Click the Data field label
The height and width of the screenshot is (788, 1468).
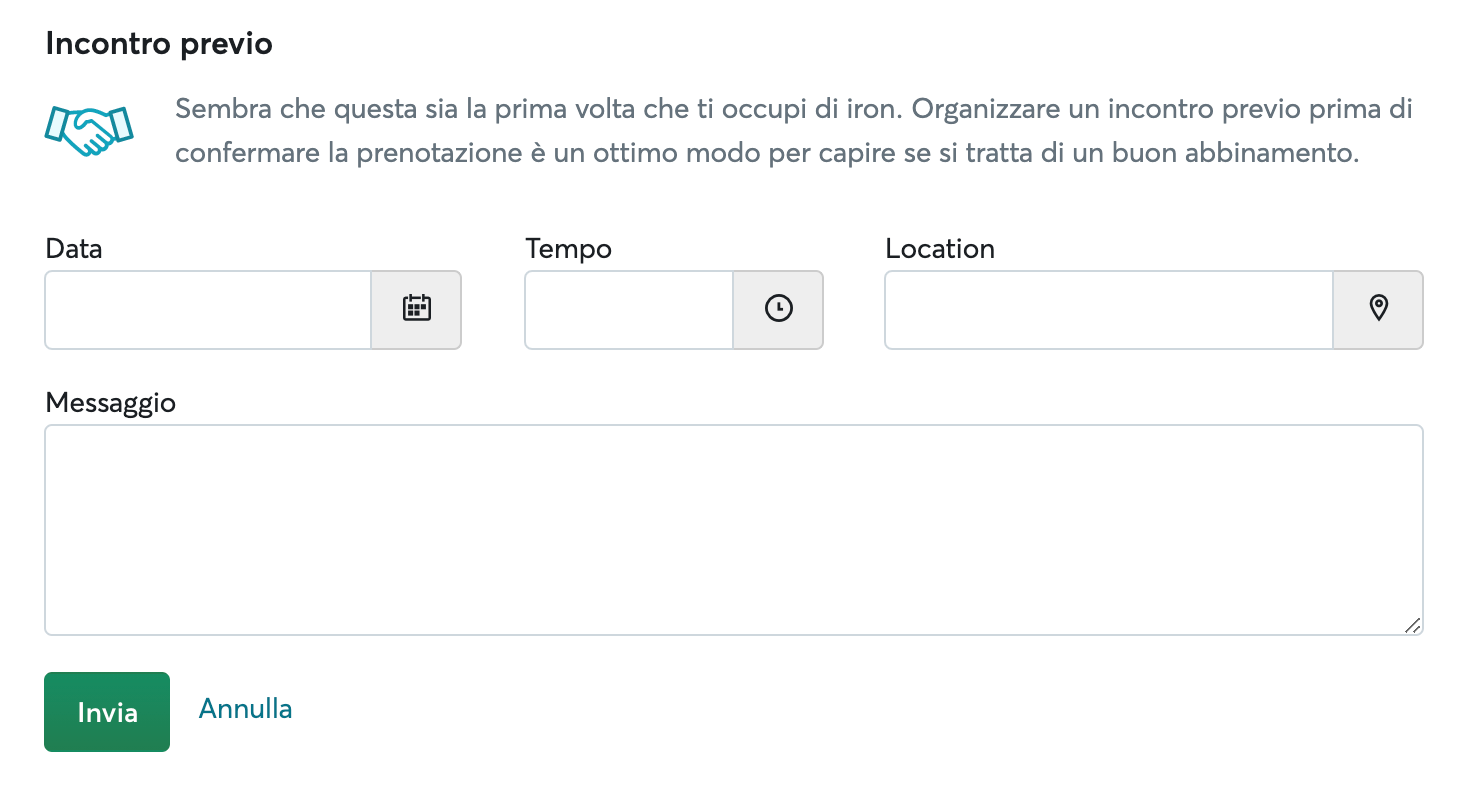74,248
